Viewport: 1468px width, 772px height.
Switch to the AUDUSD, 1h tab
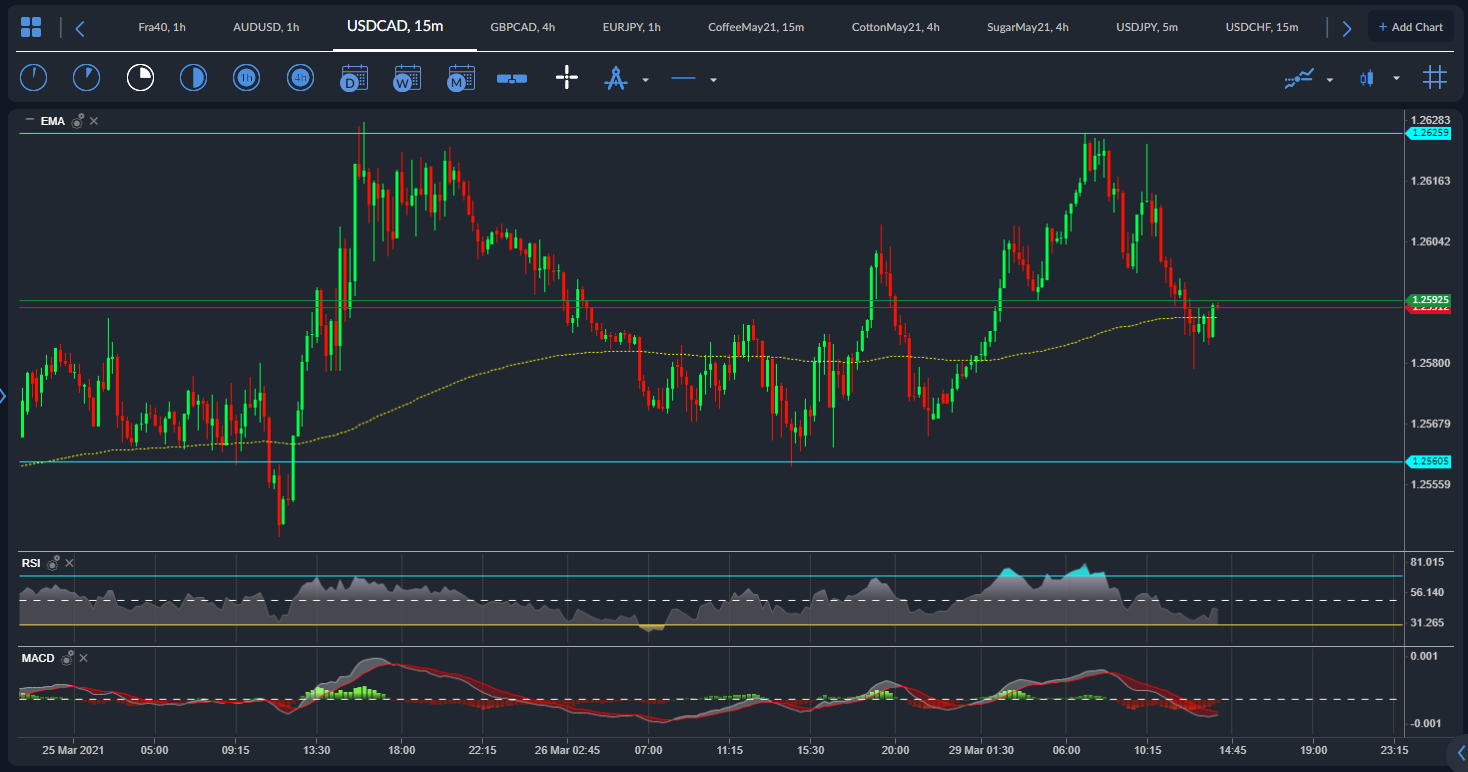[x=266, y=27]
